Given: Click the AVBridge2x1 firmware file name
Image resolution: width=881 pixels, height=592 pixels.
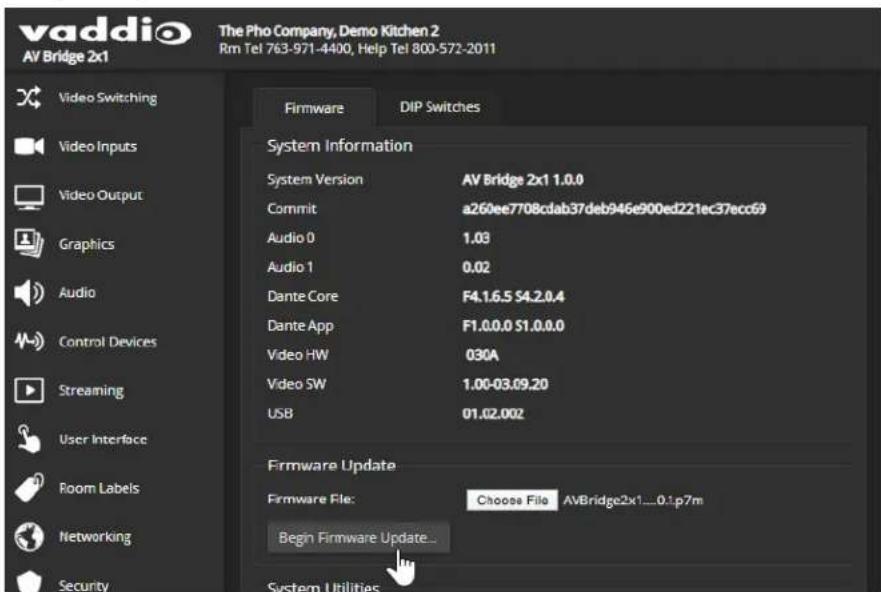Looking at the screenshot, I should tap(633, 500).
